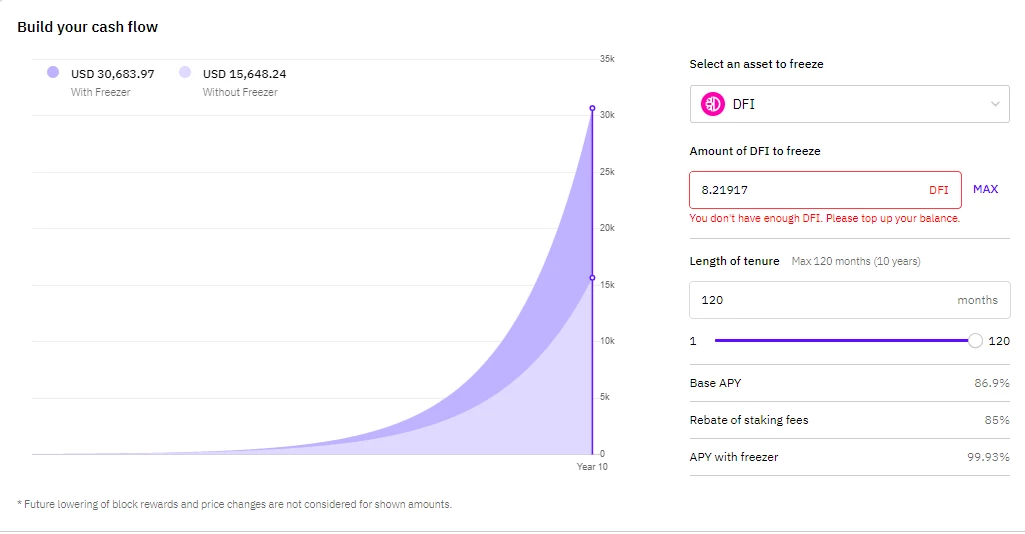Click the Year 10 axis label
Viewport: 1025px width, 534px height.
(x=592, y=467)
